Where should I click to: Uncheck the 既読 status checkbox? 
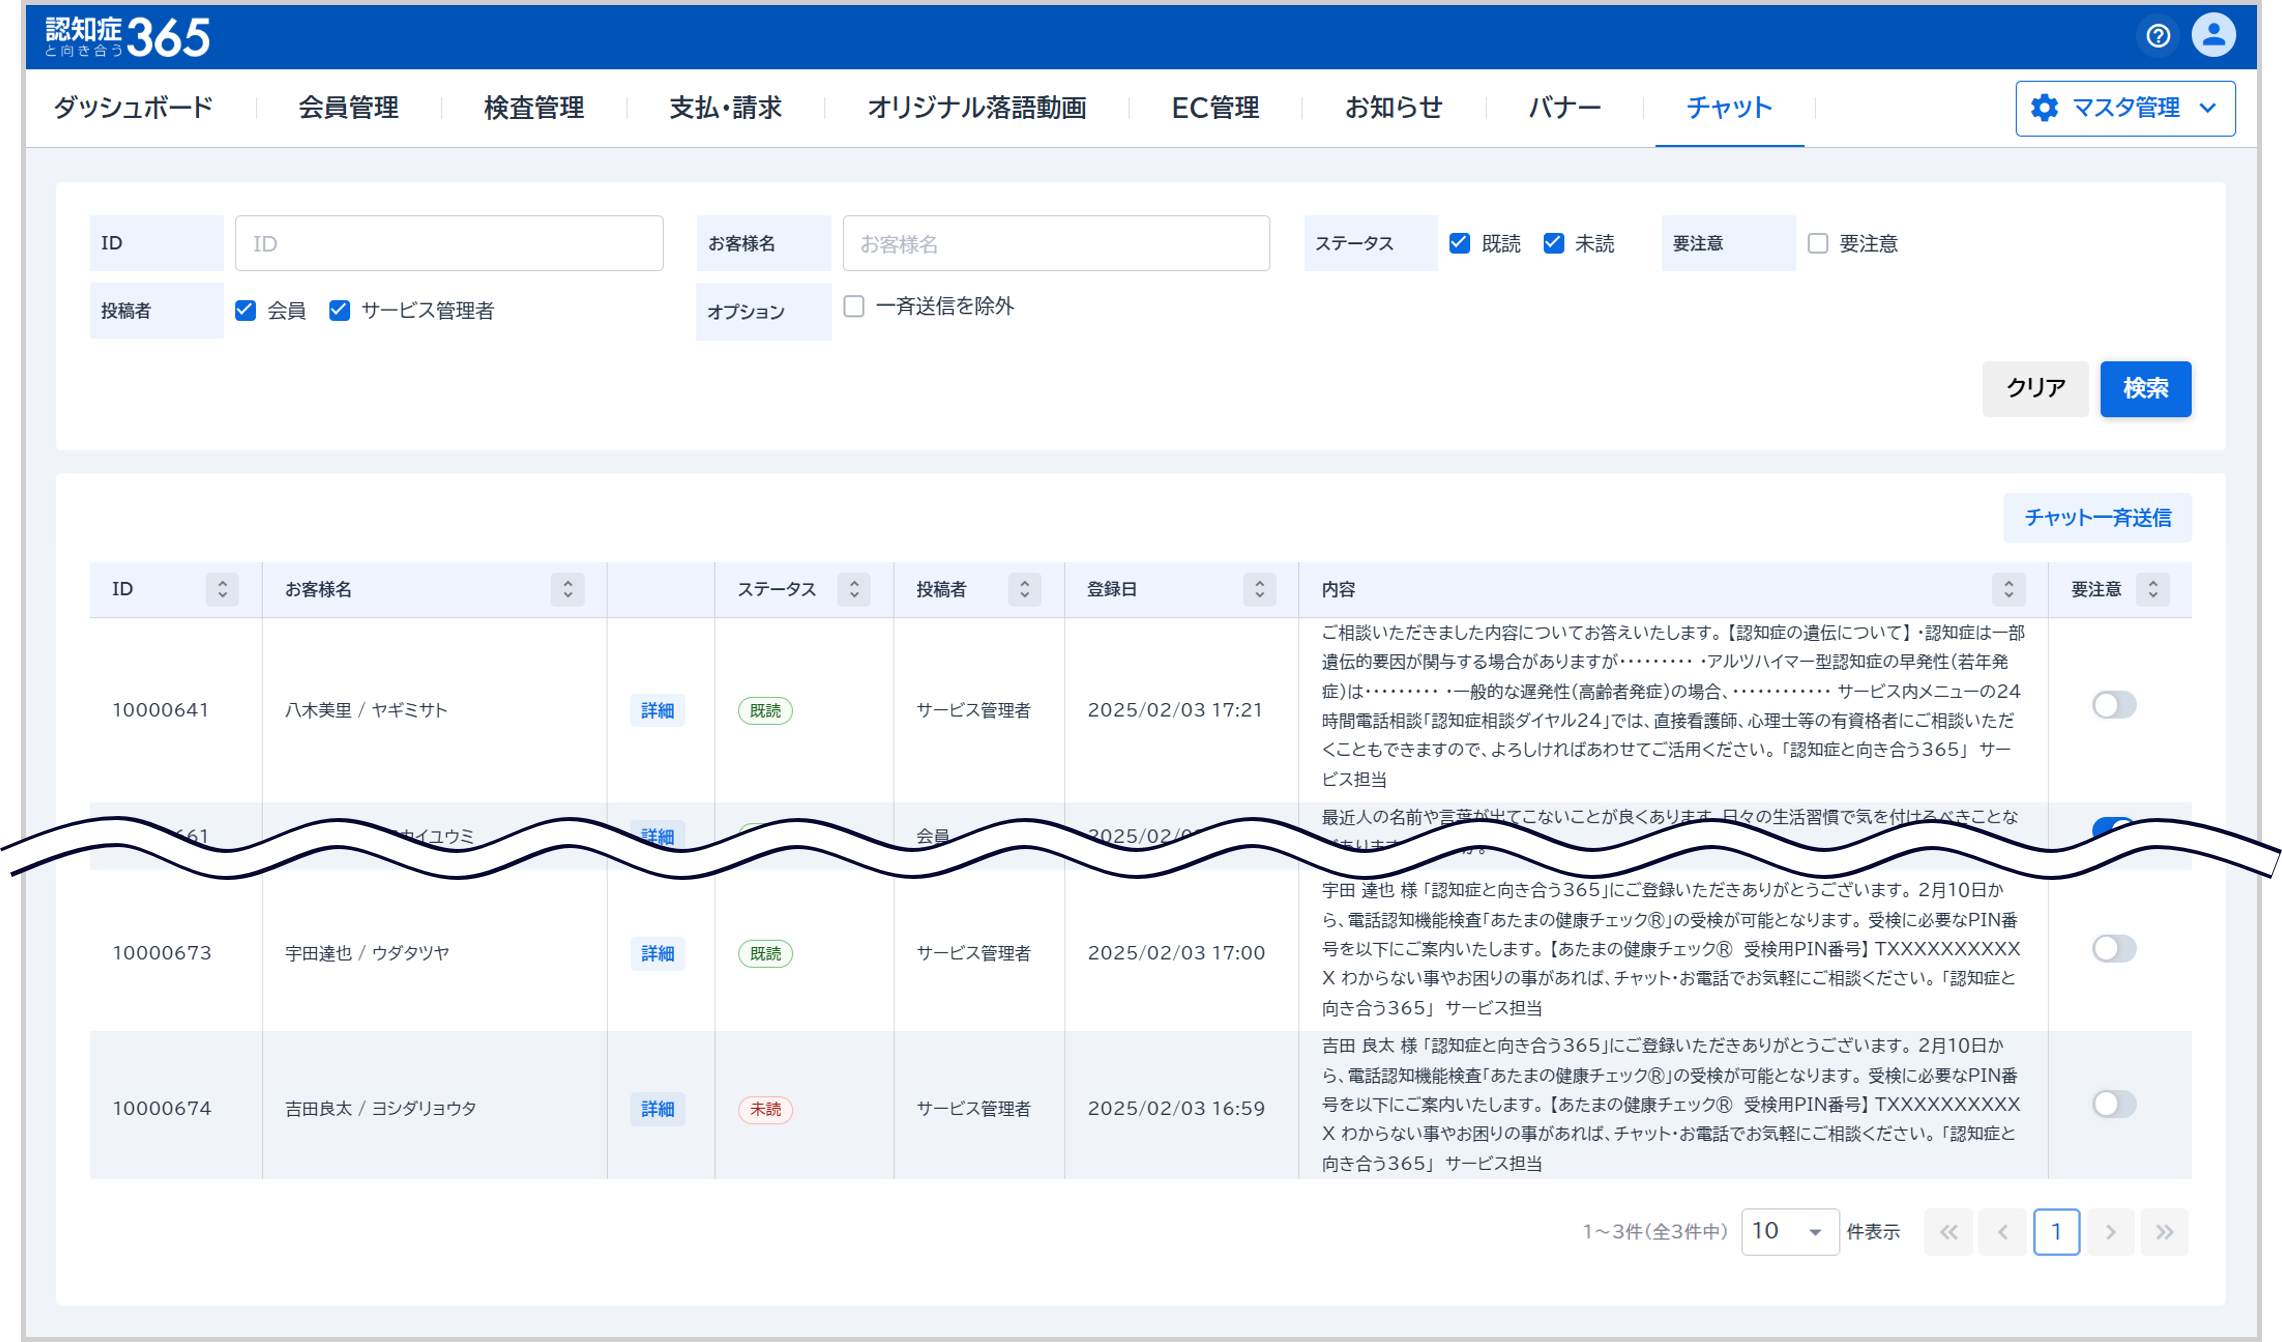(x=1460, y=243)
